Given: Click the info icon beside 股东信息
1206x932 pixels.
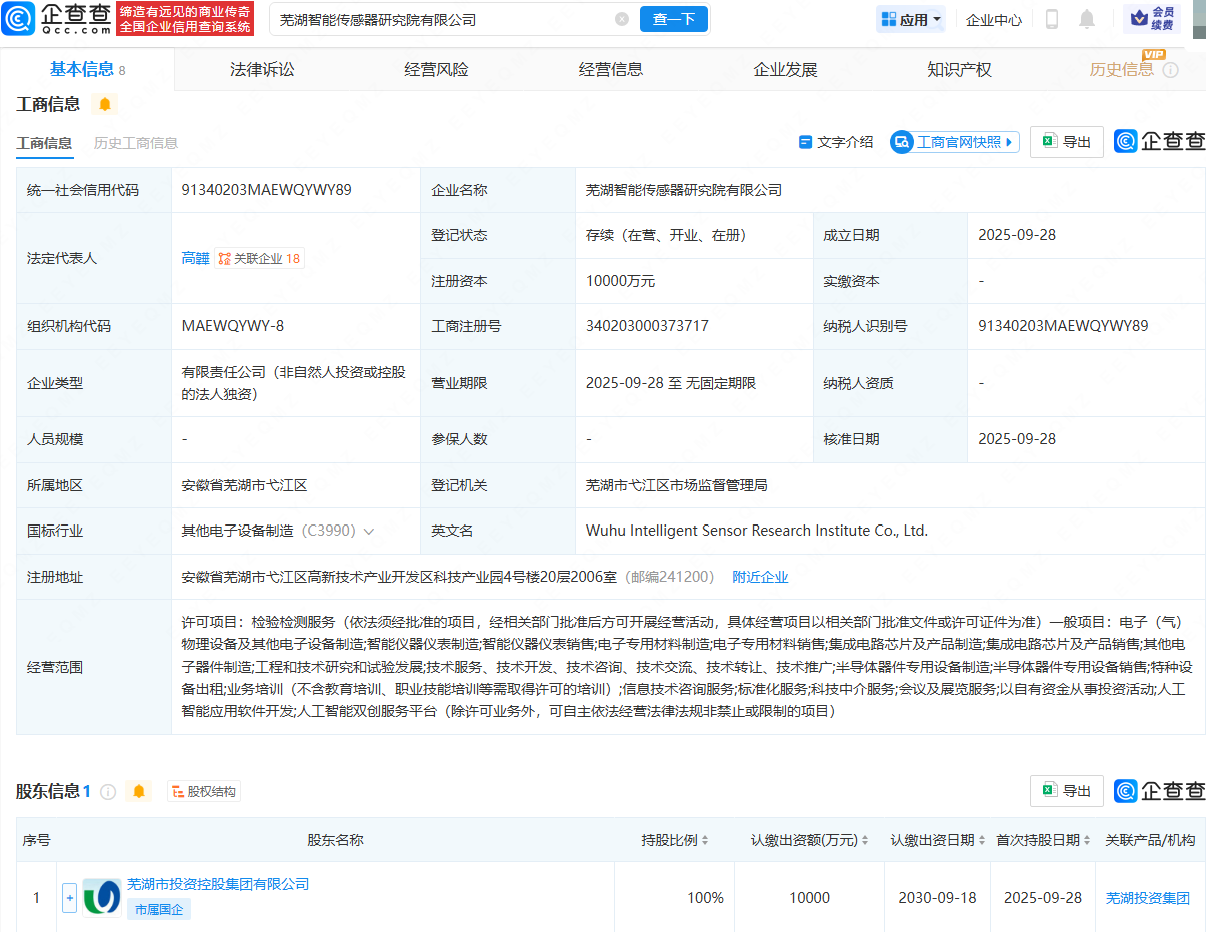Looking at the screenshot, I should point(108,792).
